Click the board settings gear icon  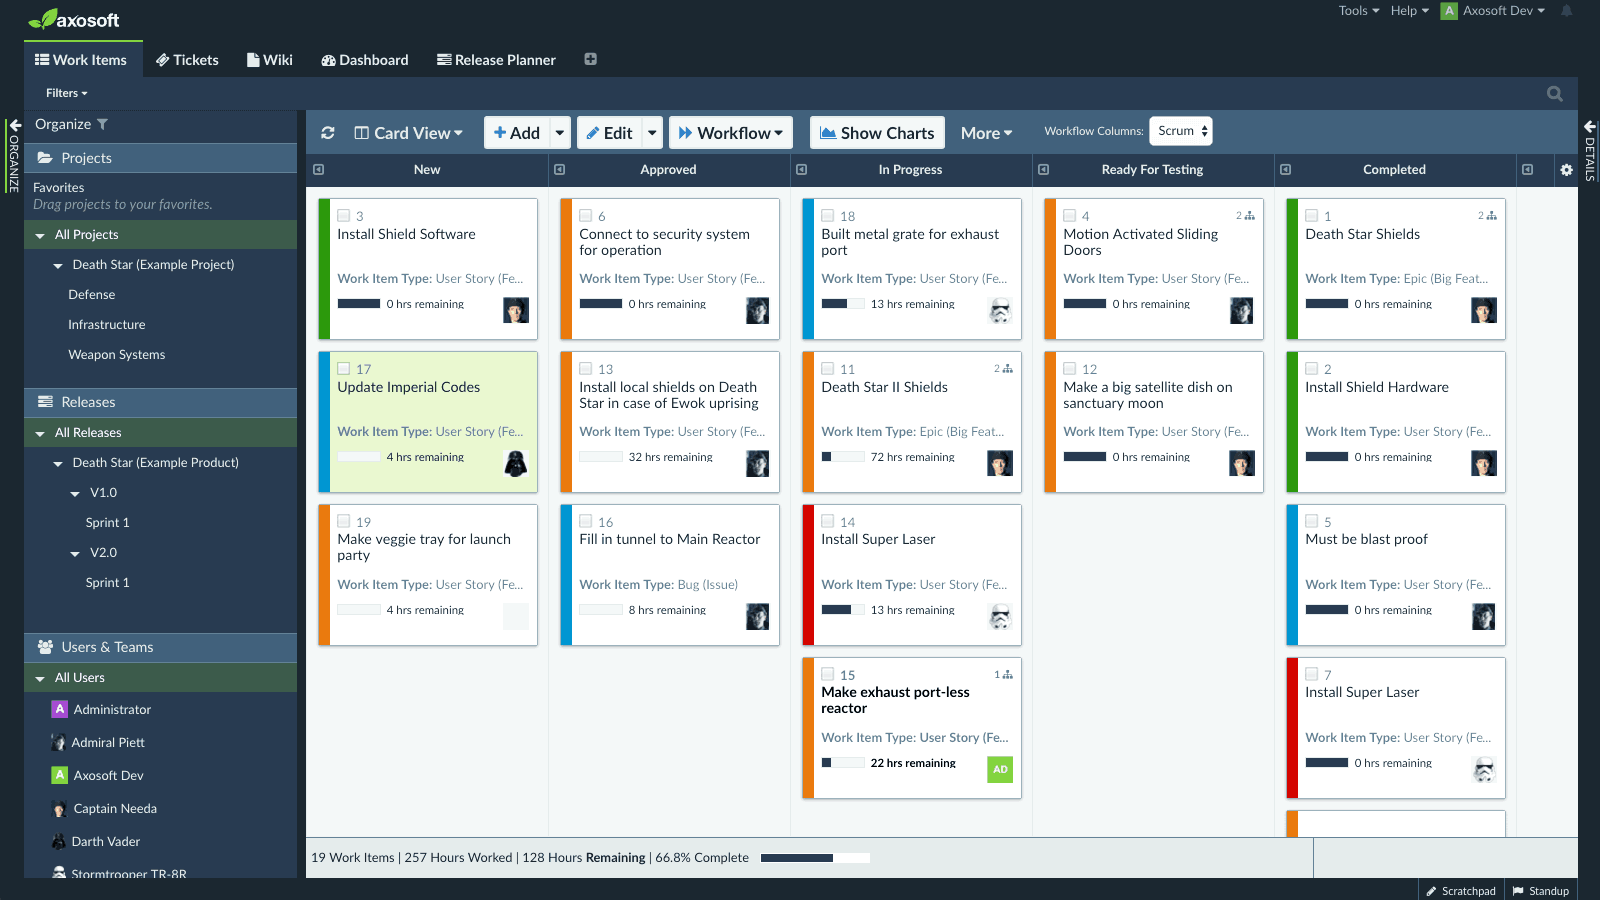[x=1566, y=170]
